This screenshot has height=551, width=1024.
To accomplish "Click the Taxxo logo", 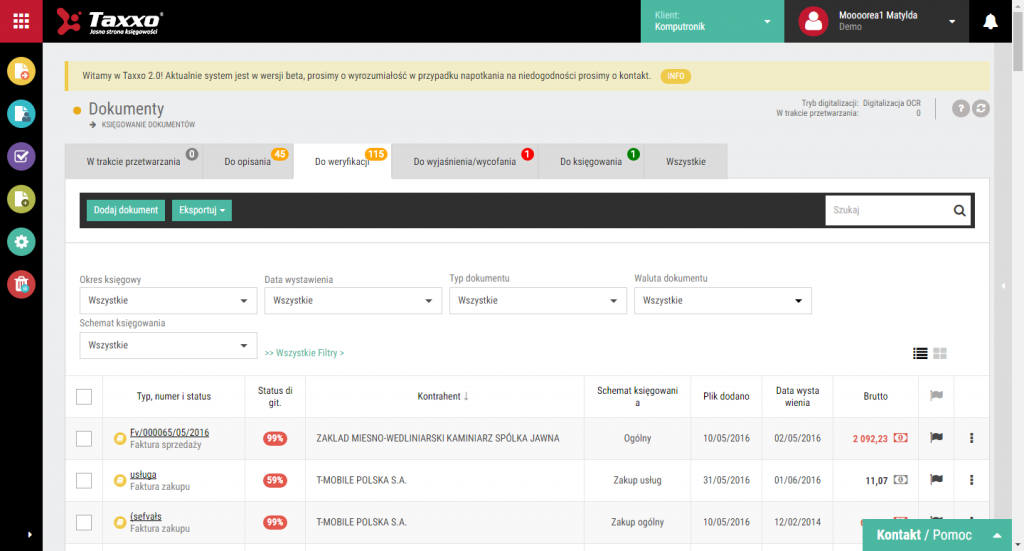I will pyautogui.click(x=110, y=22).
